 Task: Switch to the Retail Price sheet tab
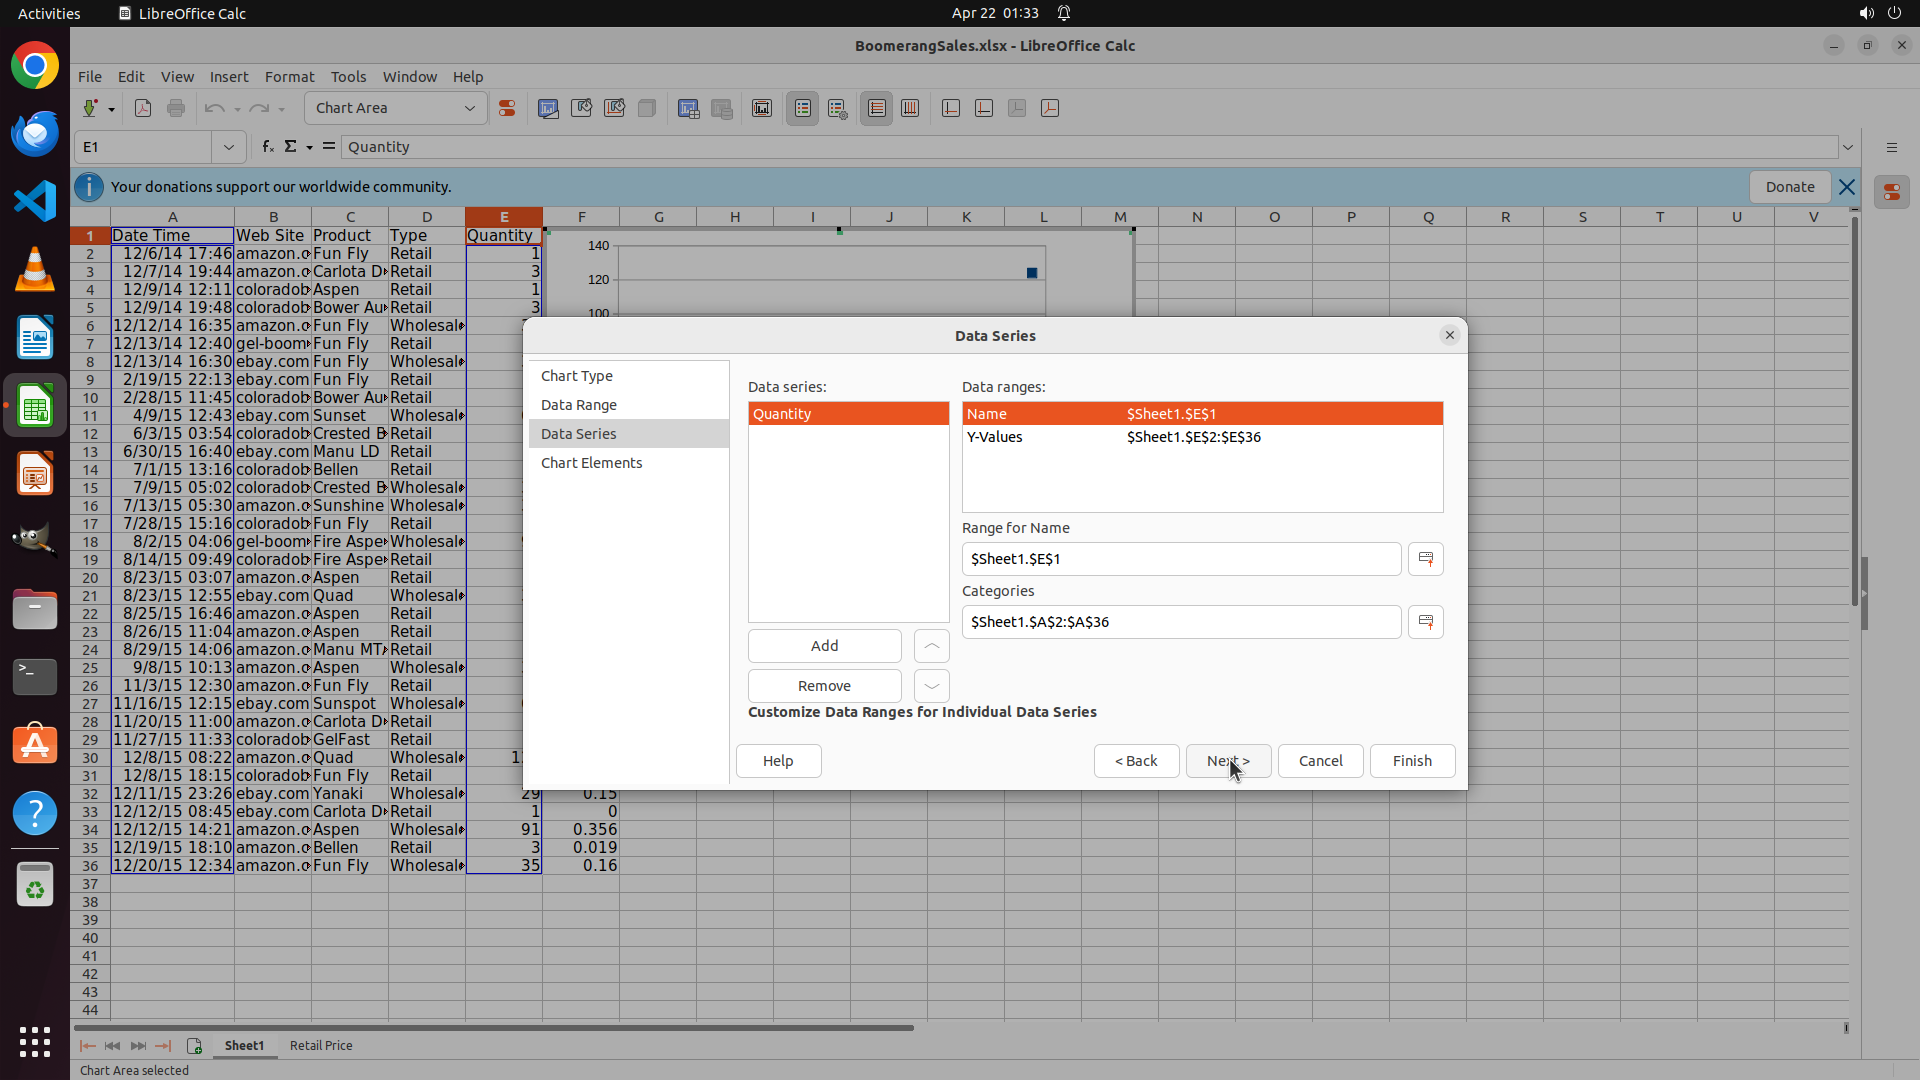pyautogui.click(x=321, y=1045)
